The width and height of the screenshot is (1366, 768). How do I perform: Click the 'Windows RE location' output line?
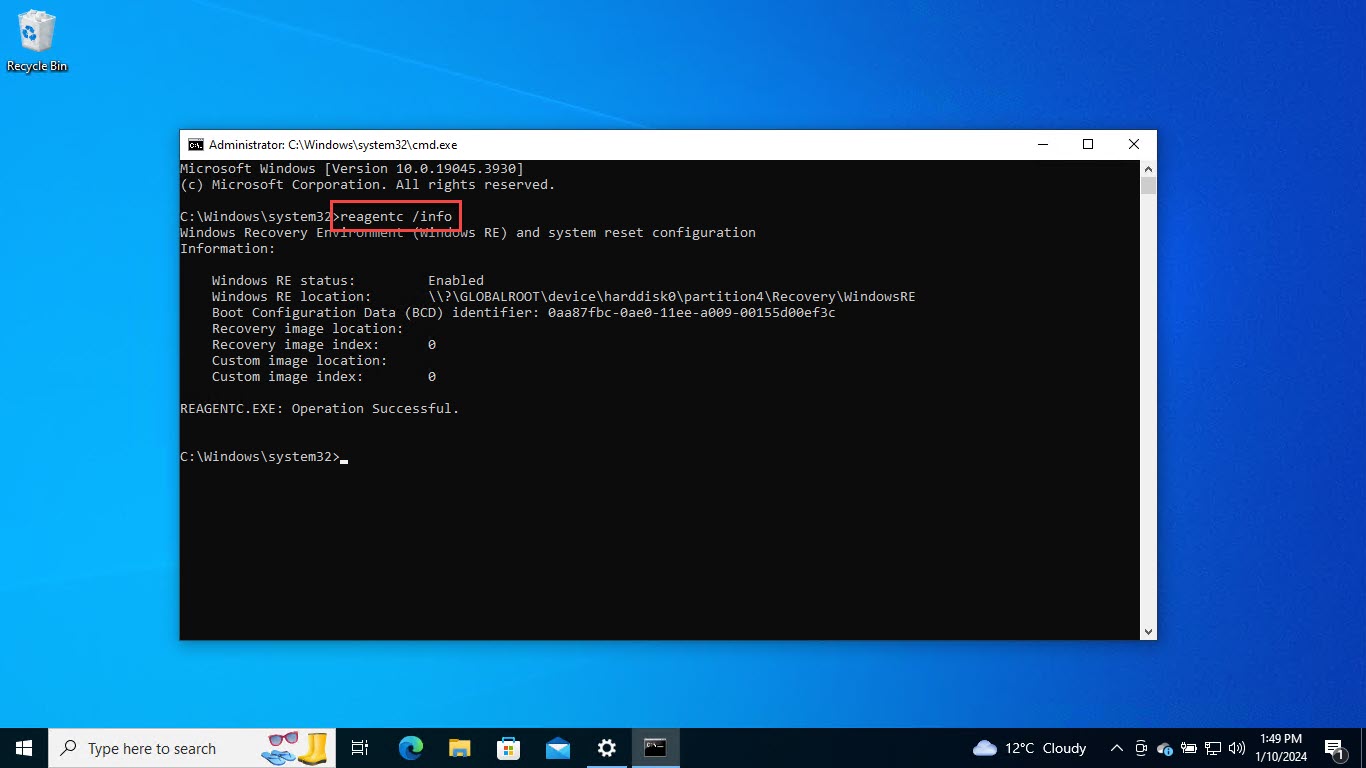(x=564, y=297)
